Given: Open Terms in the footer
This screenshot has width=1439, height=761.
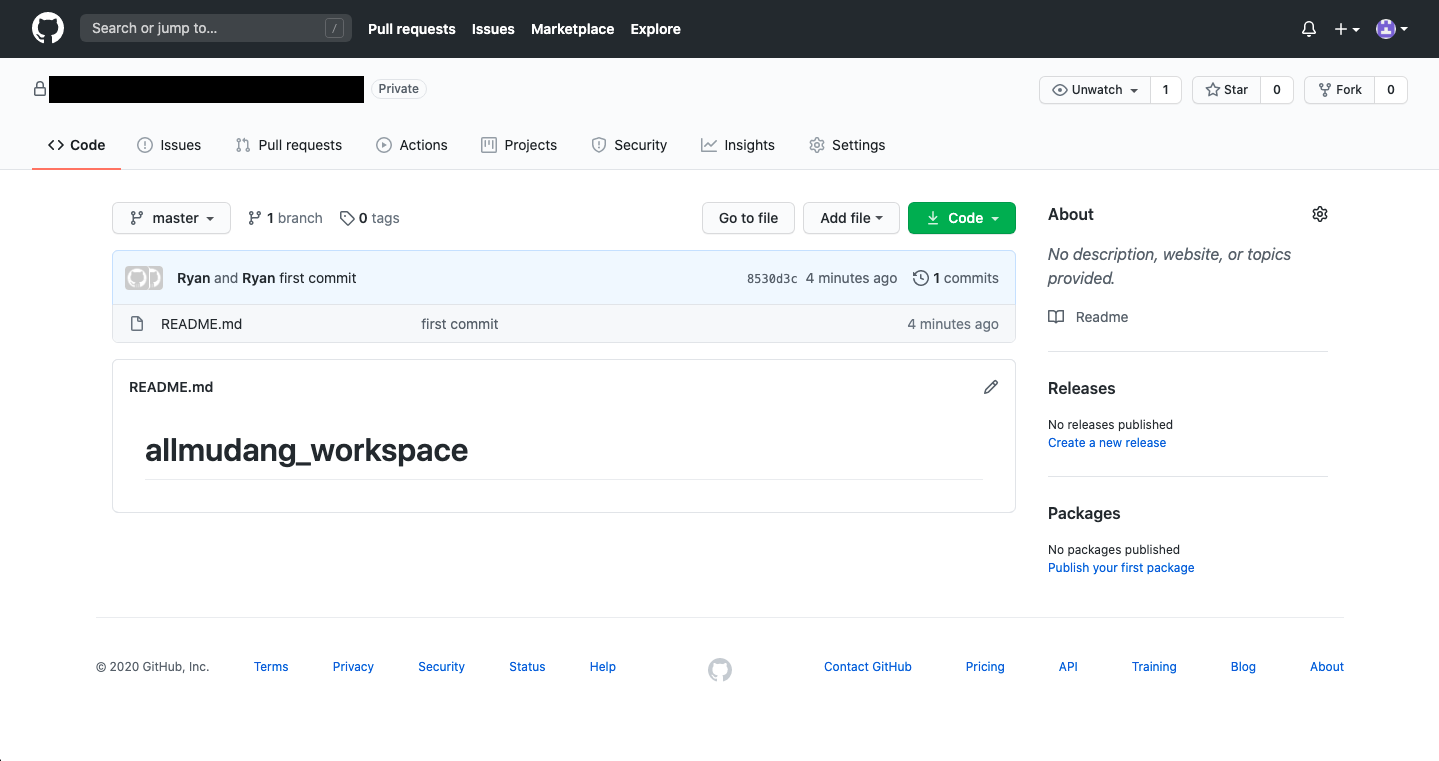Looking at the screenshot, I should tap(271, 667).
